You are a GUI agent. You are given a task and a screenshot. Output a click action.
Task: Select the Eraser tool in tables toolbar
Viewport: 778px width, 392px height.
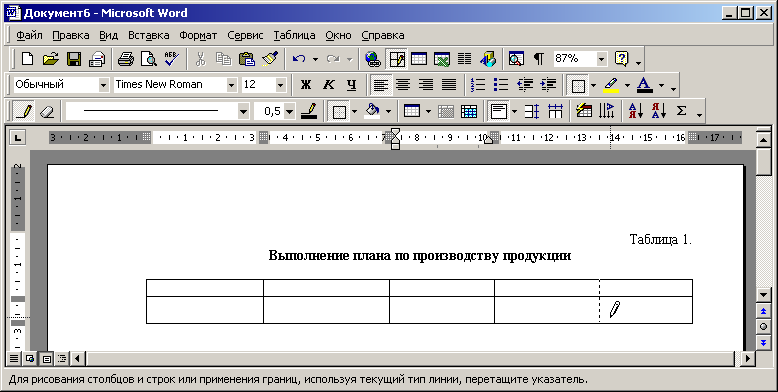[x=46, y=112]
